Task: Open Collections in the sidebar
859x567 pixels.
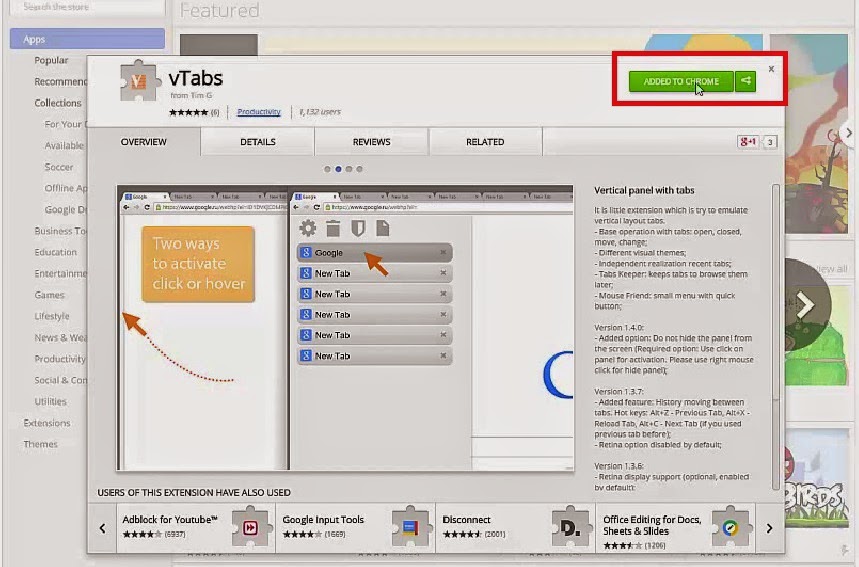Action: pos(58,103)
